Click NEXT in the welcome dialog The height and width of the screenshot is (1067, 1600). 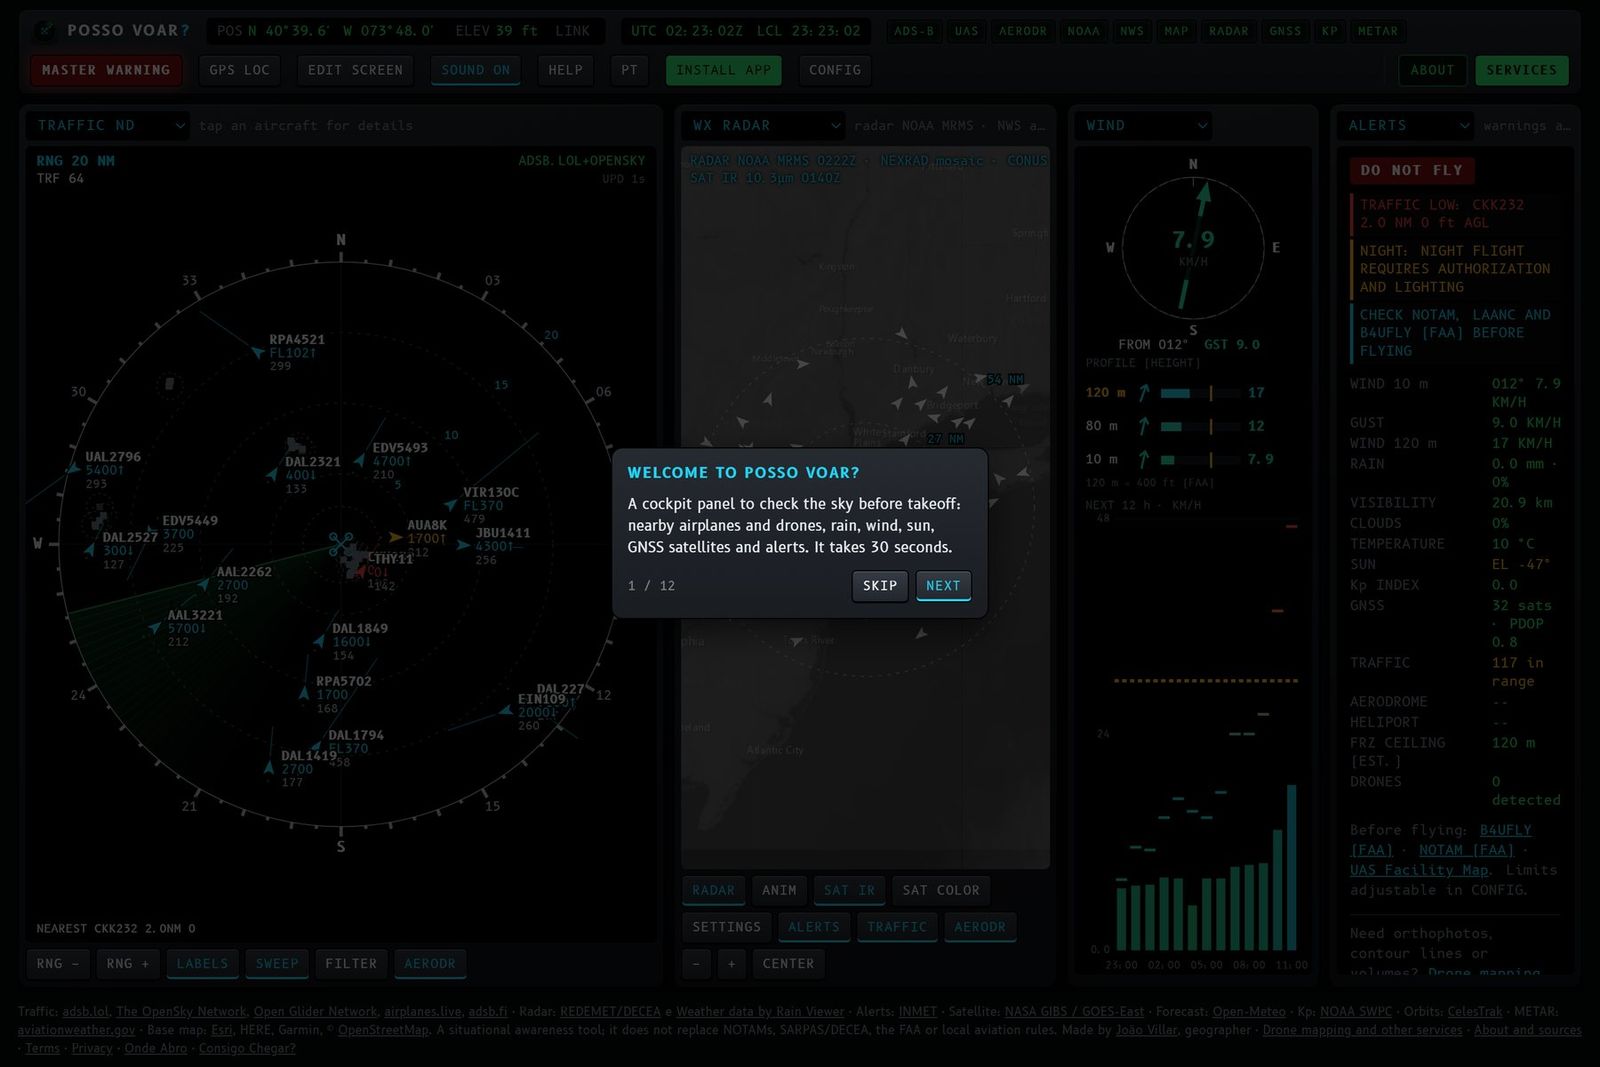coord(943,585)
